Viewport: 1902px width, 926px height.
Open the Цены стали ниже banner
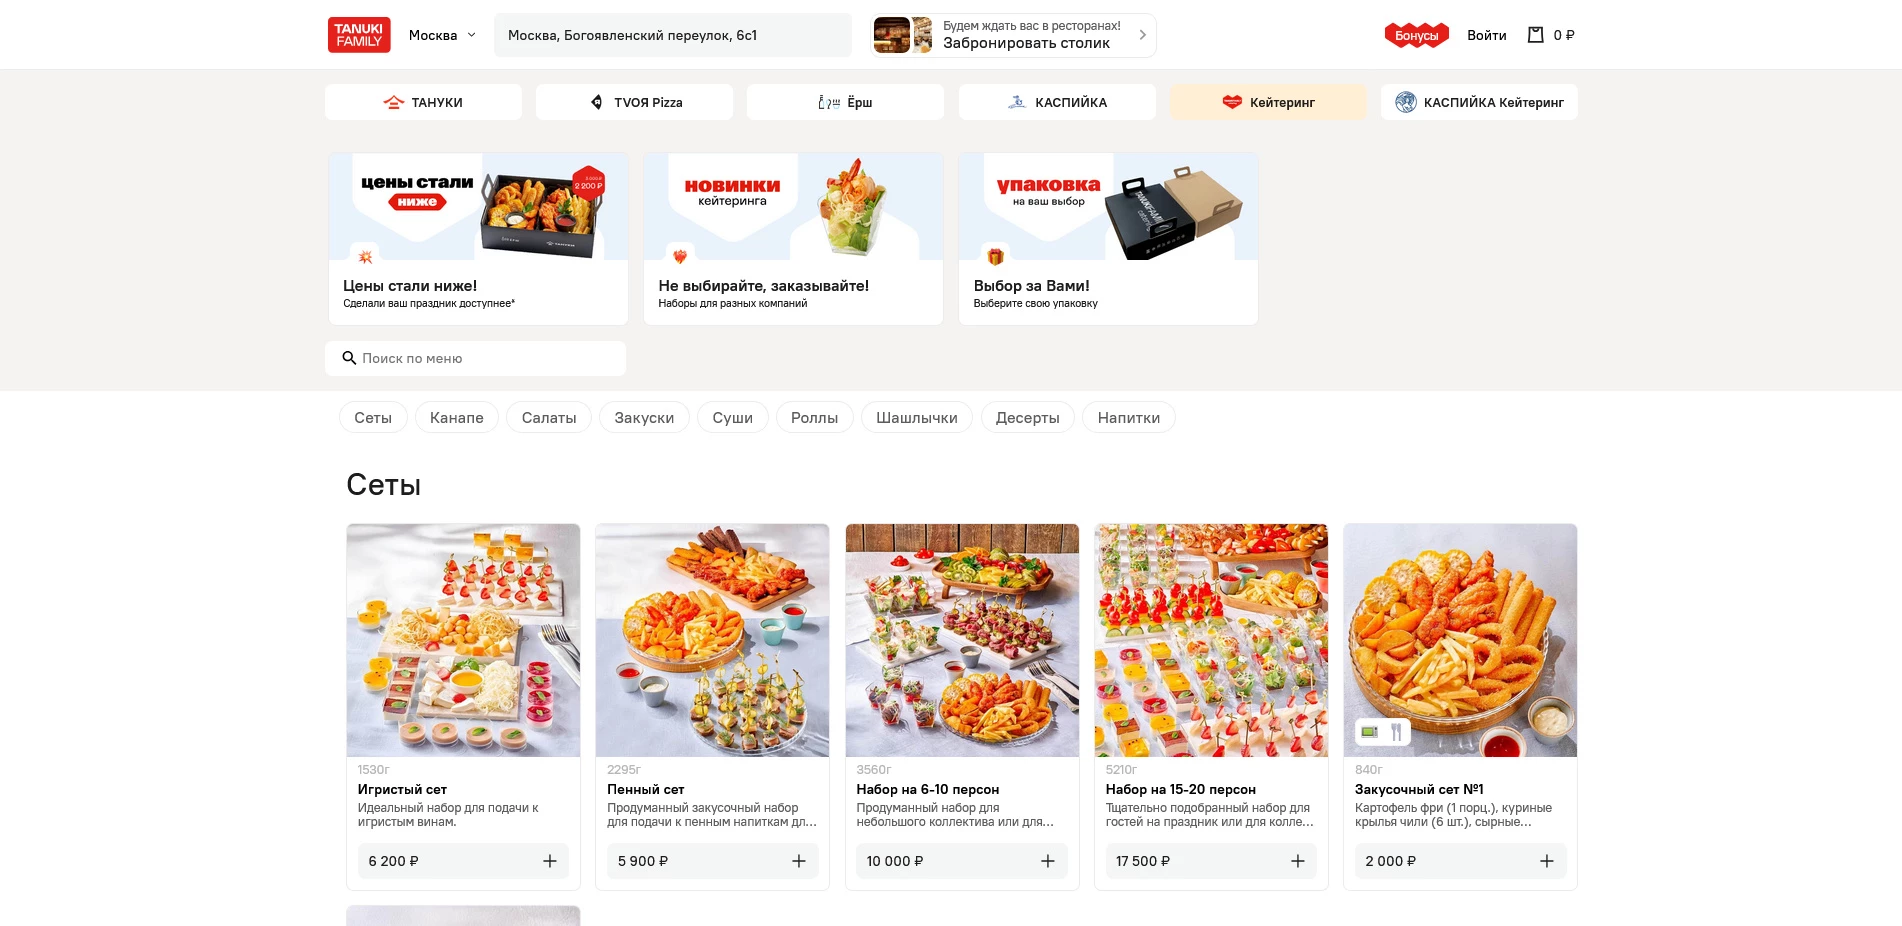(478, 239)
